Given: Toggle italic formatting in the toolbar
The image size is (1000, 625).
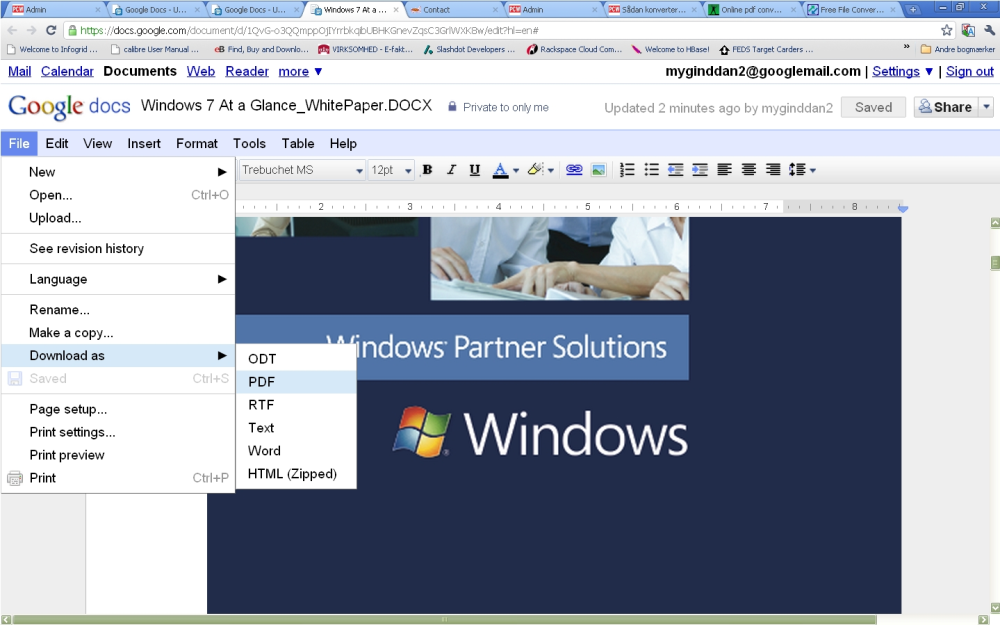Looking at the screenshot, I should pos(451,170).
